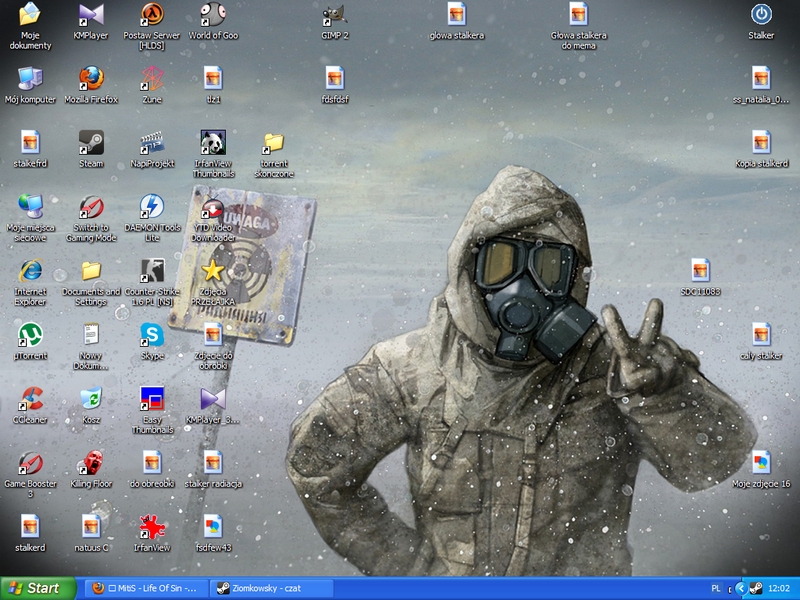This screenshot has width=800, height=600.
Task: Select the Kopia stalkerd image file
Action: point(761,142)
